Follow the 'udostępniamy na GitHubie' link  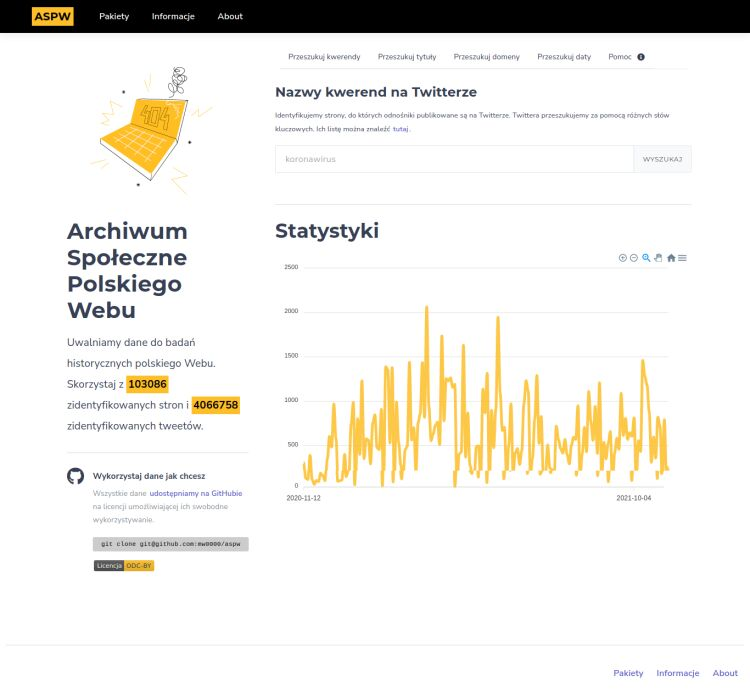click(196, 493)
